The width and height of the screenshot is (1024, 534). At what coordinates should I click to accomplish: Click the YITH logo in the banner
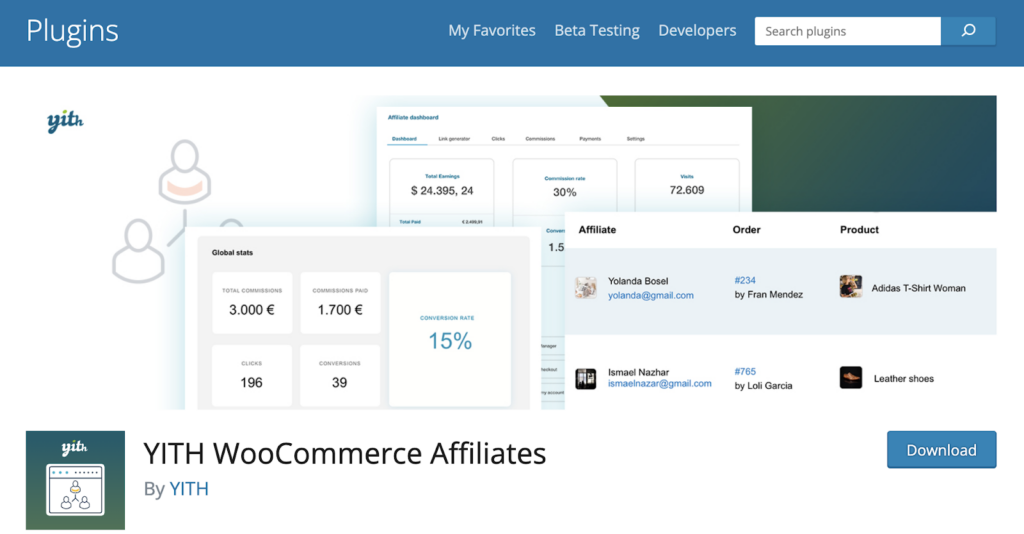(x=65, y=122)
